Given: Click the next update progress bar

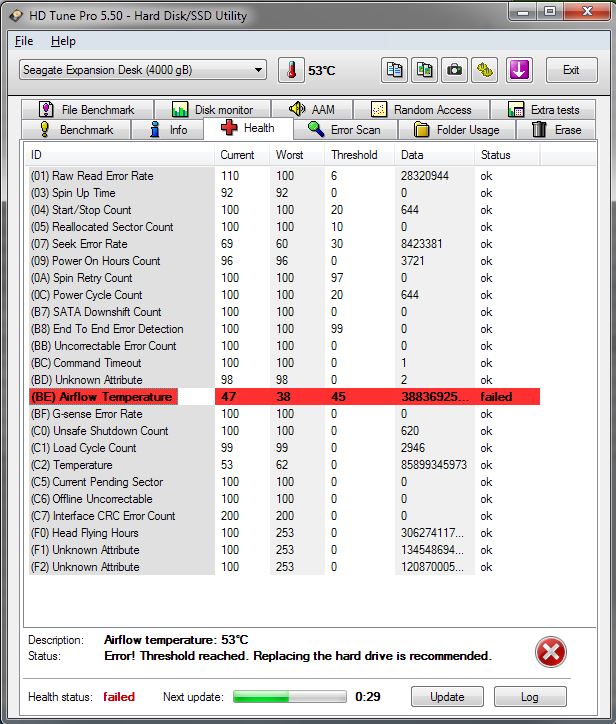Looking at the screenshot, I should pos(290,696).
